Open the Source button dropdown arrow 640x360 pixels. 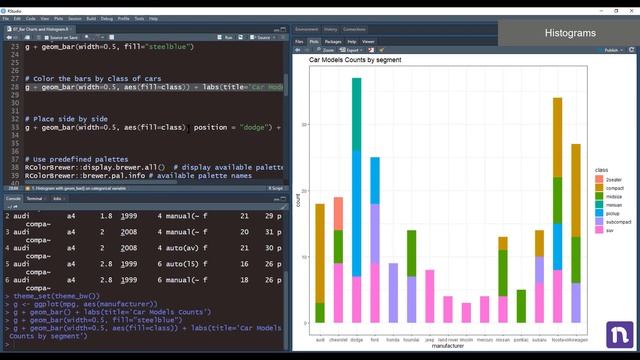pyautogui.click(x=274, y=38)
